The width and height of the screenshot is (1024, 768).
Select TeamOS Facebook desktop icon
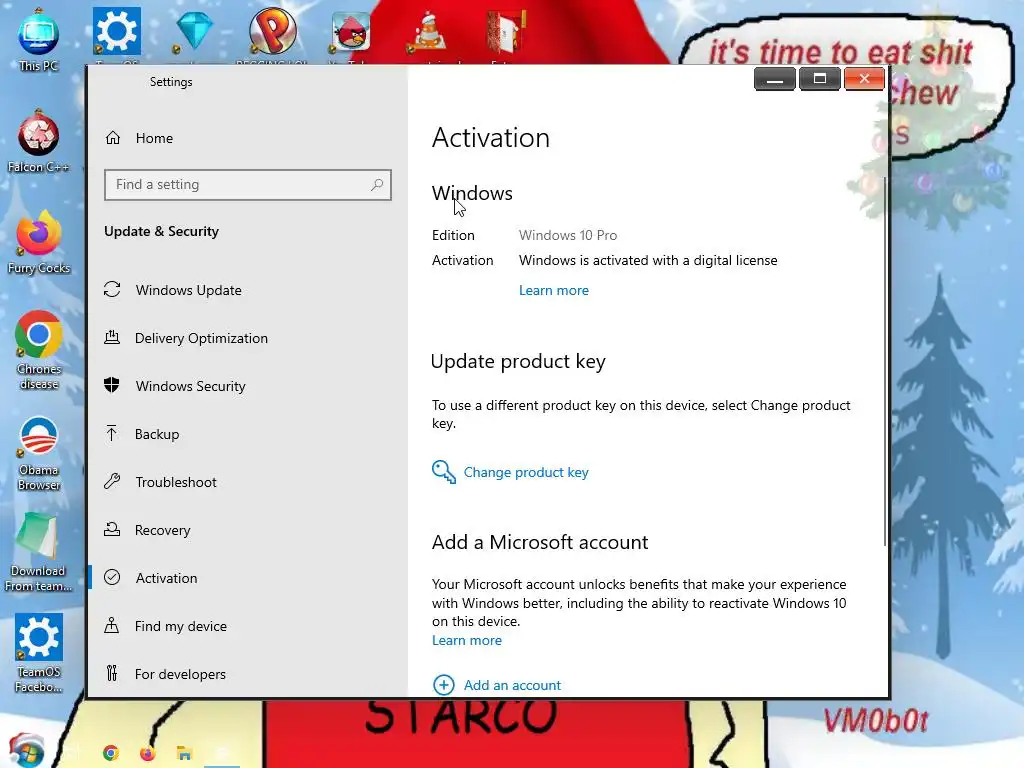(39, 653)
